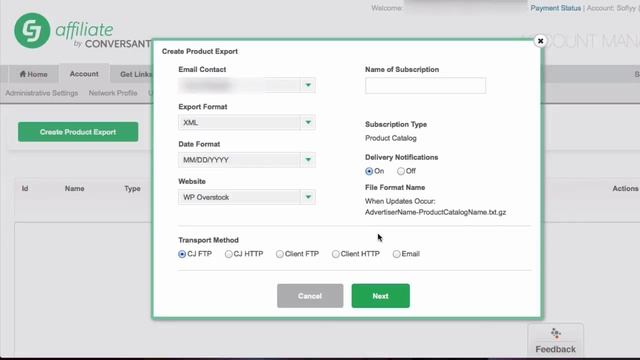Turn Delivery Notifications On
Viewport: 640px width, 360px height.
[x=369, y=171]
